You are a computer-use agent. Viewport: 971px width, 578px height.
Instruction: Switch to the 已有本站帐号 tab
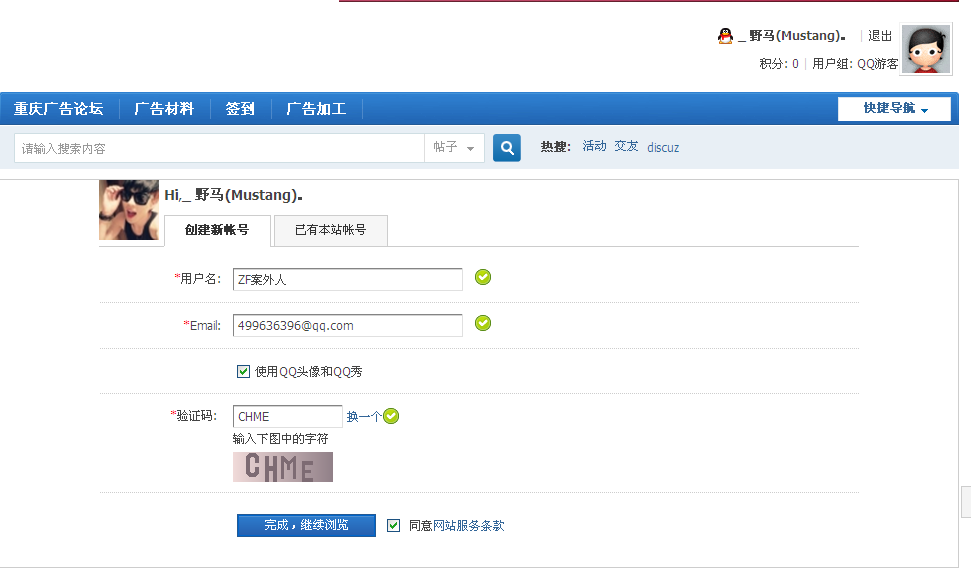click(x=331, y=230)
